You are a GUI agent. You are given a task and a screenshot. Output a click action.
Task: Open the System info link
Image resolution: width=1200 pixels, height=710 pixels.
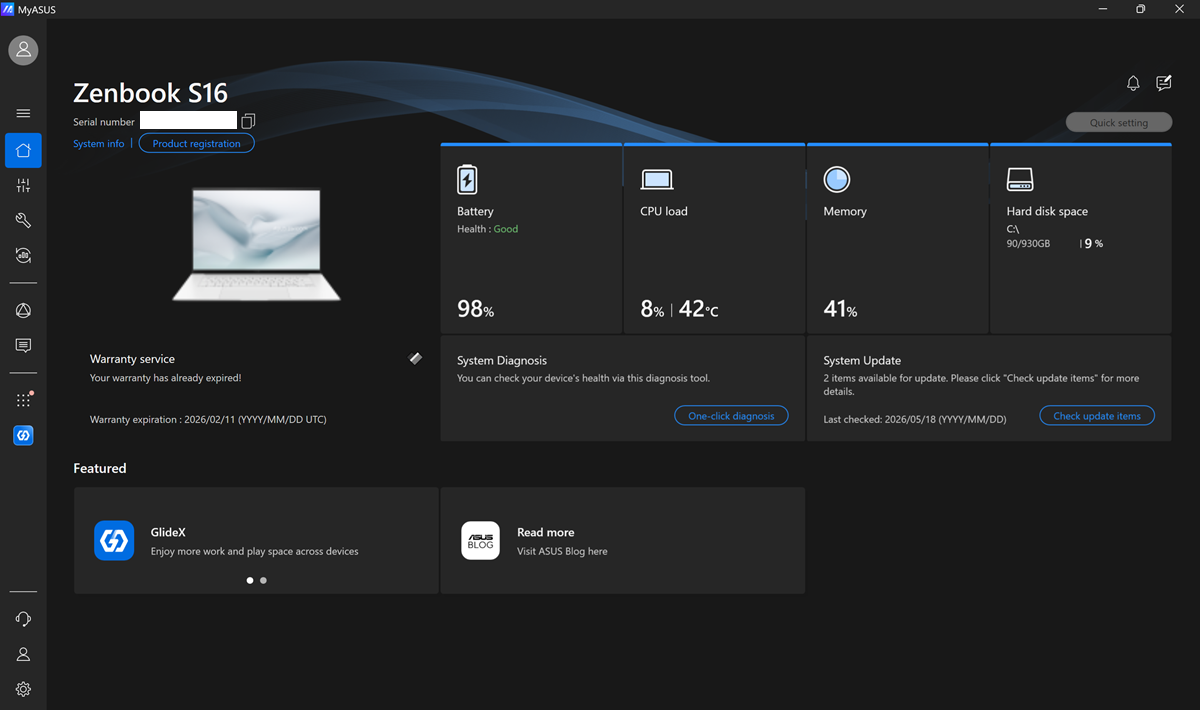pos(99,144)
